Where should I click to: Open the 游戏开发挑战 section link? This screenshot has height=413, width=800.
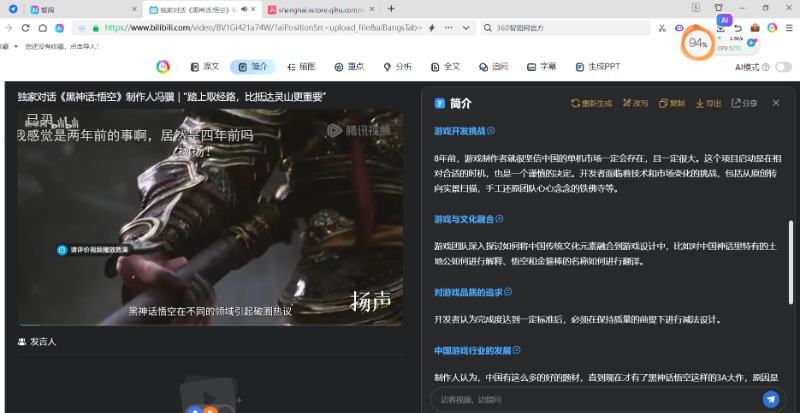click(460, 131)
